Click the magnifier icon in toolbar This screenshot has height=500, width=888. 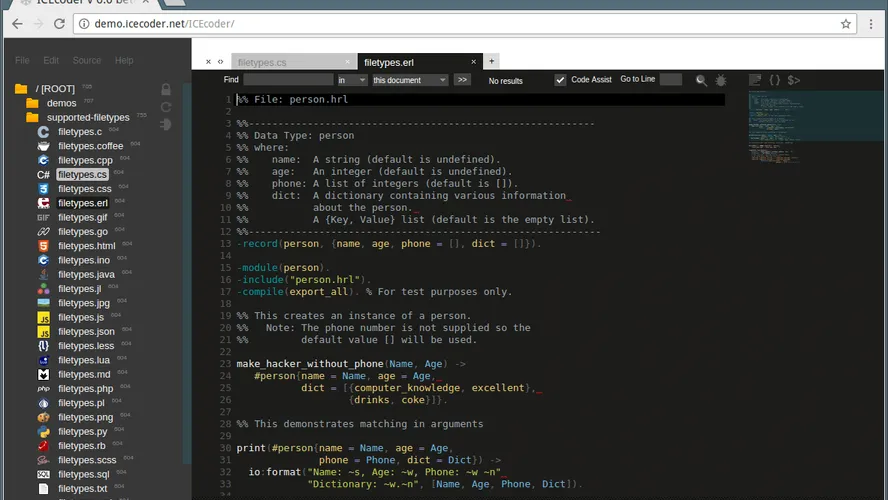click(701, 80)
